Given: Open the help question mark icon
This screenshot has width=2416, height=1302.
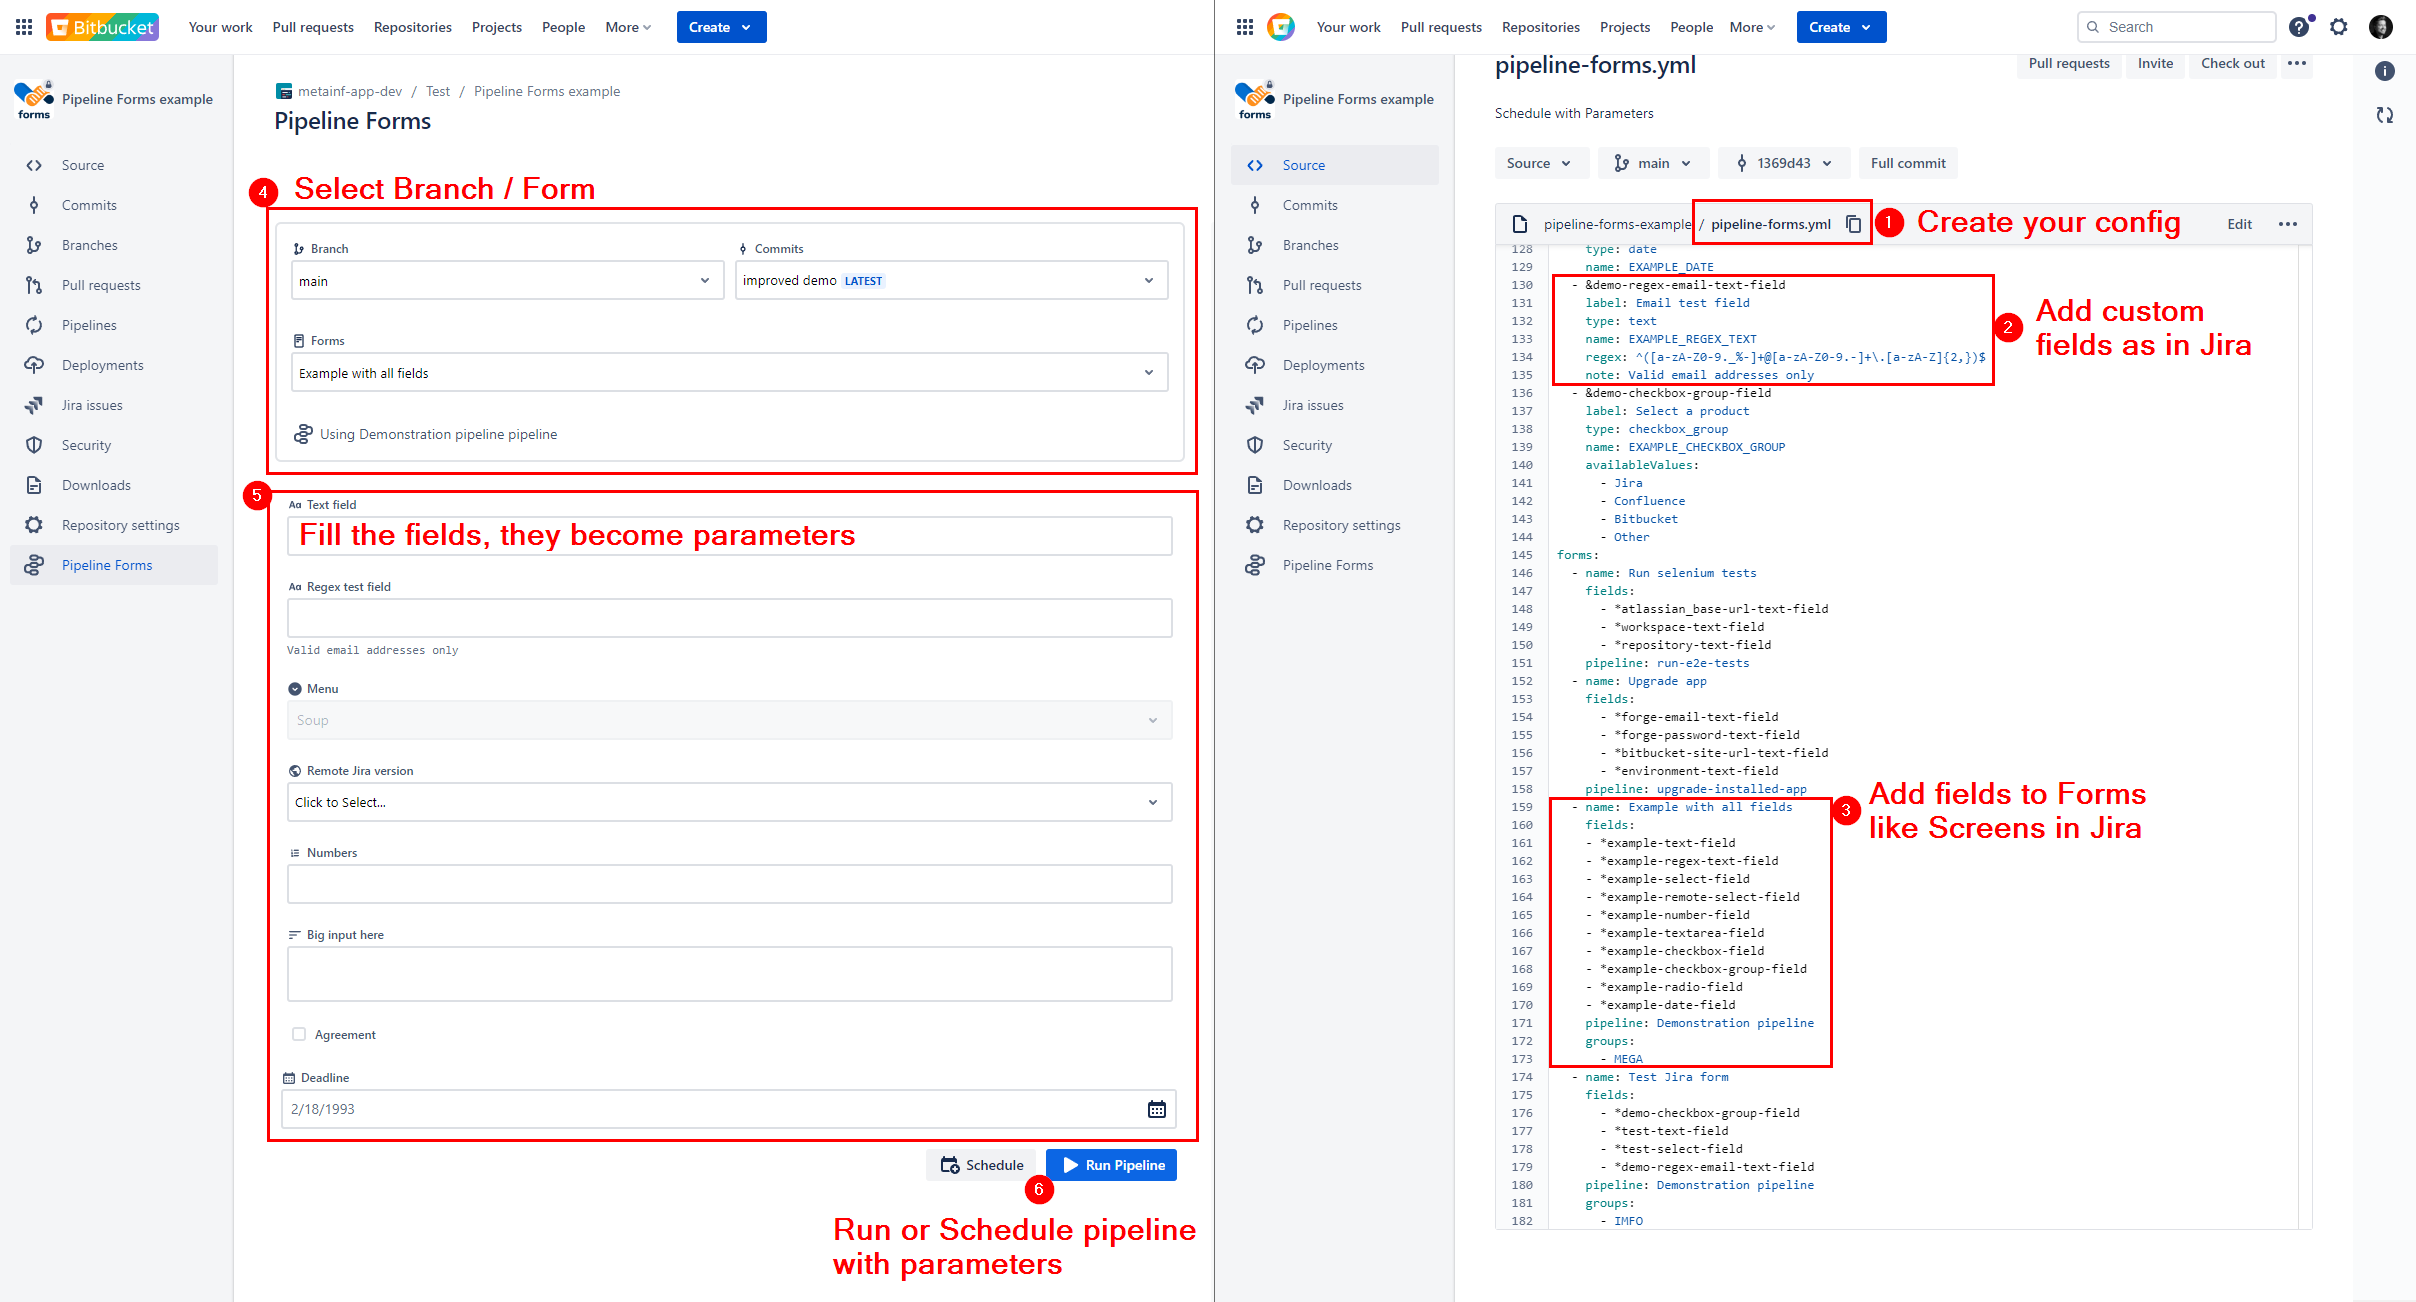Looking at the screenshot, I should pos(2299,27).
